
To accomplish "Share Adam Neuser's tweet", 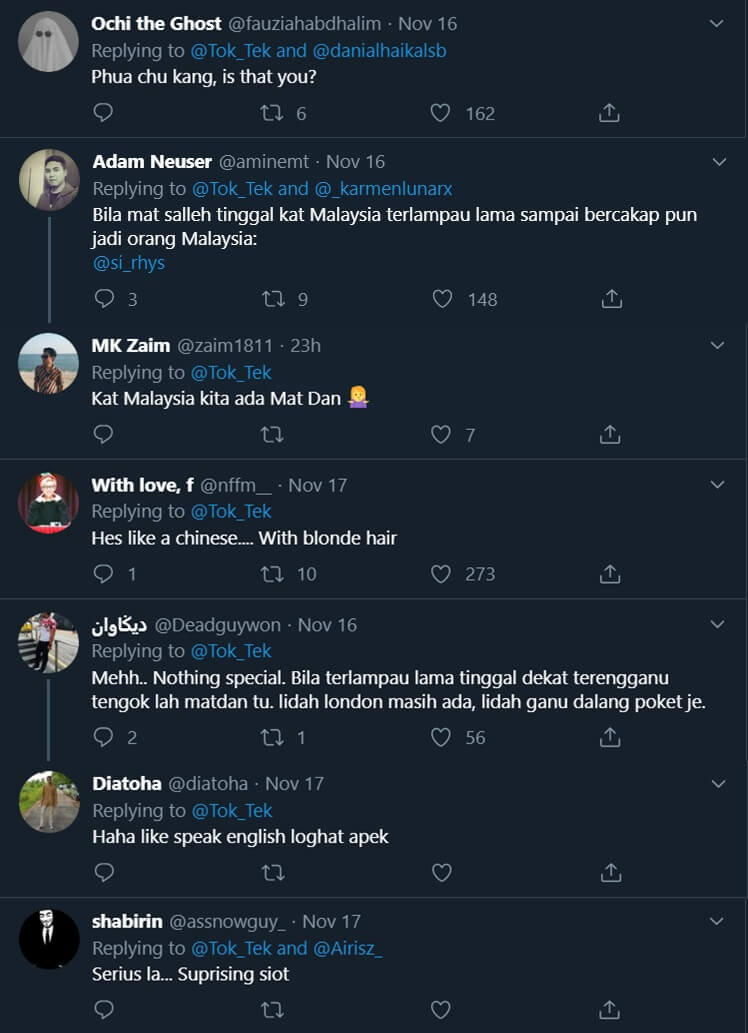I will 611,299.
